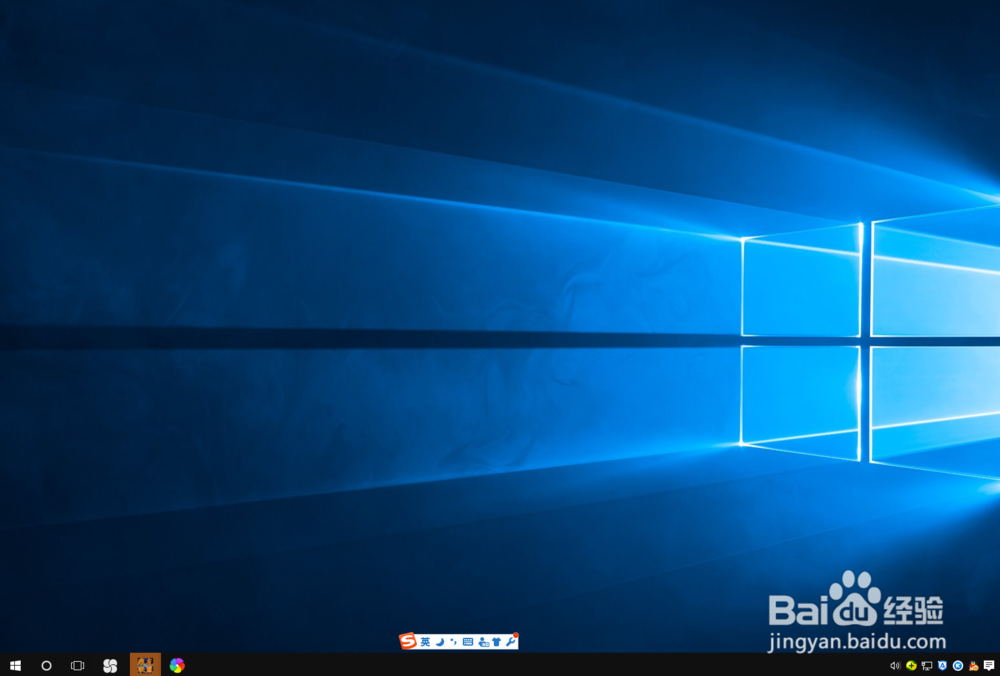The width and height of the screenshot is (1000, 676).
Task: Click the display icon in the system tray
Action: (928, 665)
